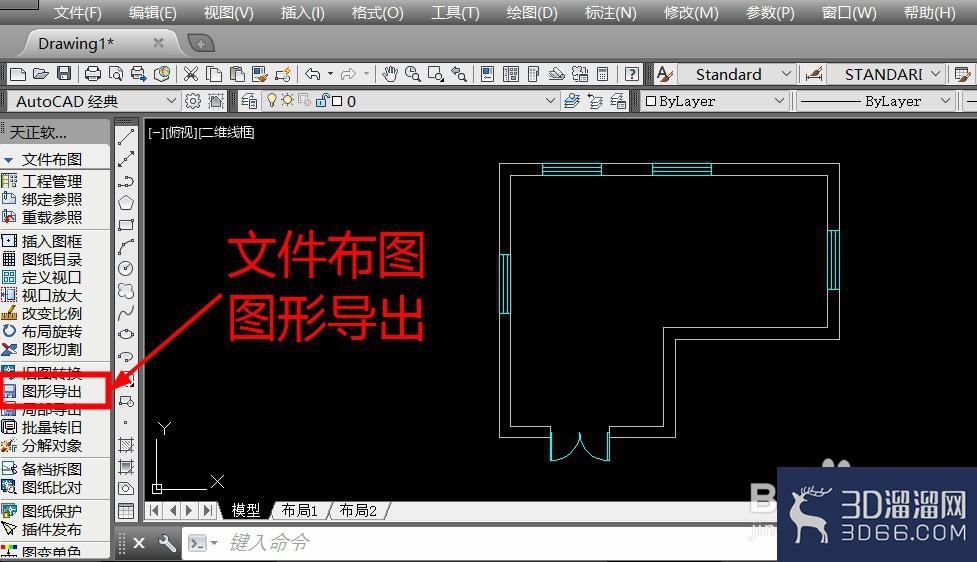977x562 pixels.
Task: Click the Paste clipboard icon
Action: pos(237,74)
